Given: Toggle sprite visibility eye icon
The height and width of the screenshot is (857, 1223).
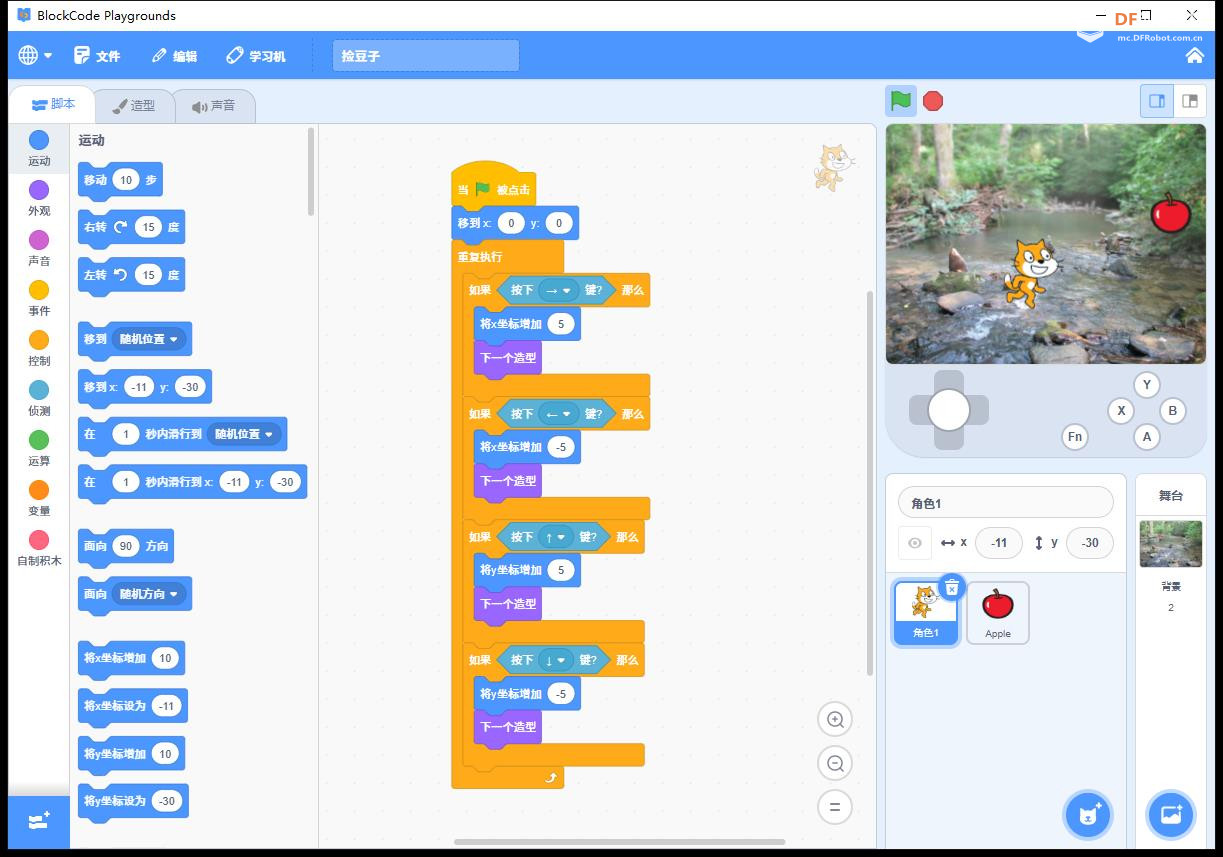Looking at the screenshot, I should coord(914,543).
